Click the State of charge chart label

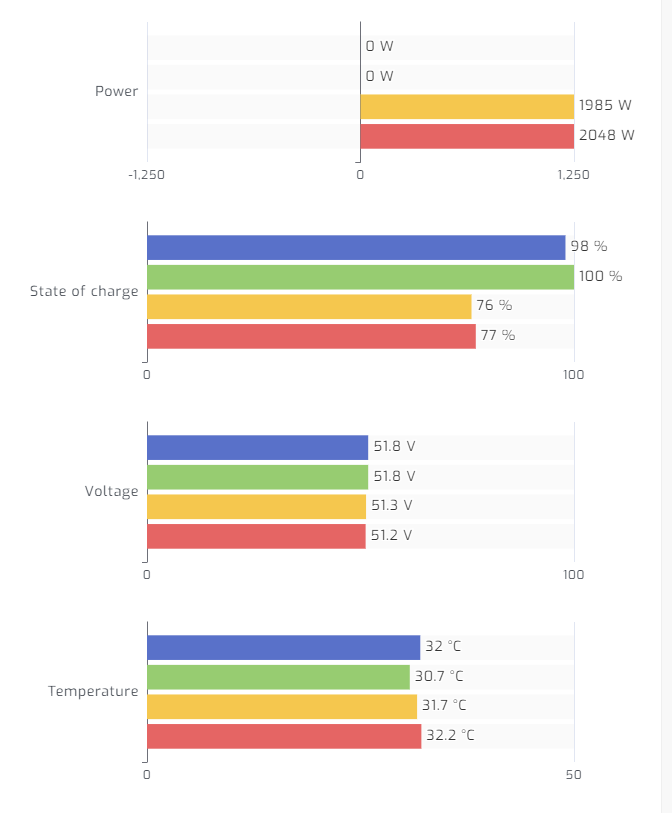click(84, 291)
